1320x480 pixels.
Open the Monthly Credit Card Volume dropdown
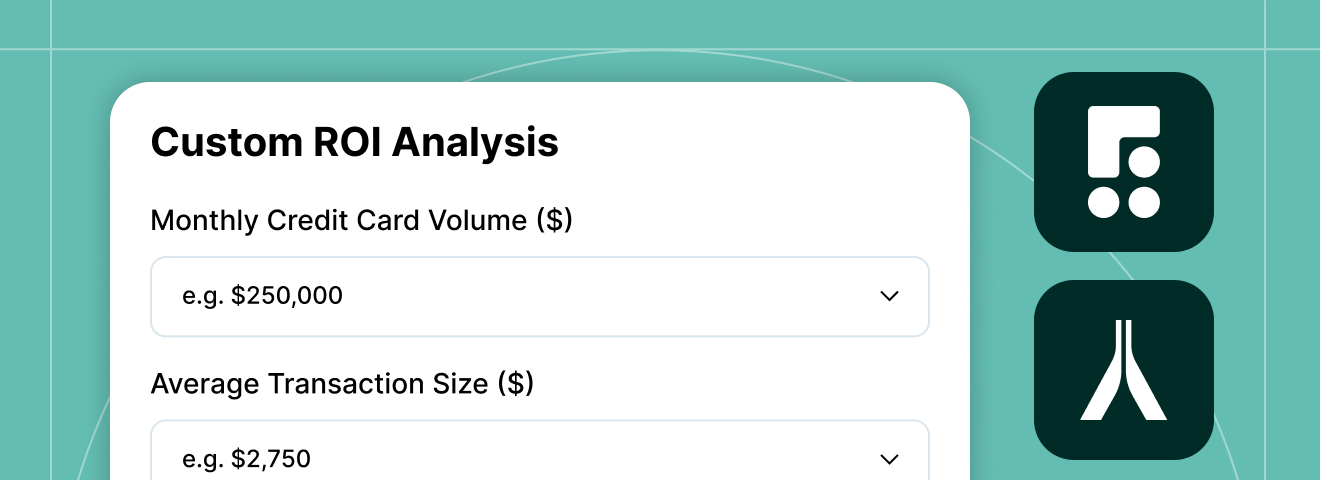click(x=540, y=297)
